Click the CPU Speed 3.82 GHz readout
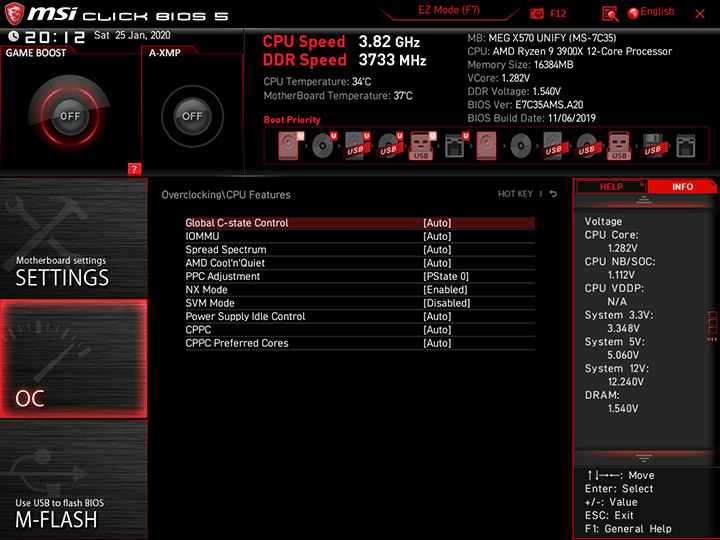 pos(341,42)
